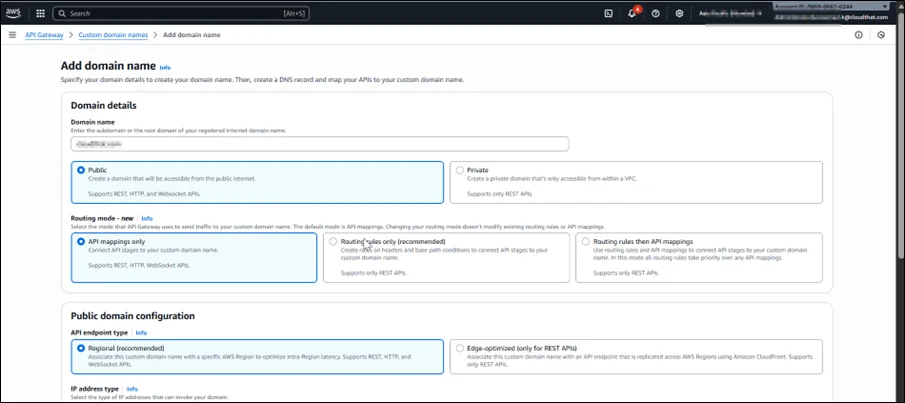The image size is (905, 403).
Task: Click Info link beside API endpoint type
Action: (141, 332)
